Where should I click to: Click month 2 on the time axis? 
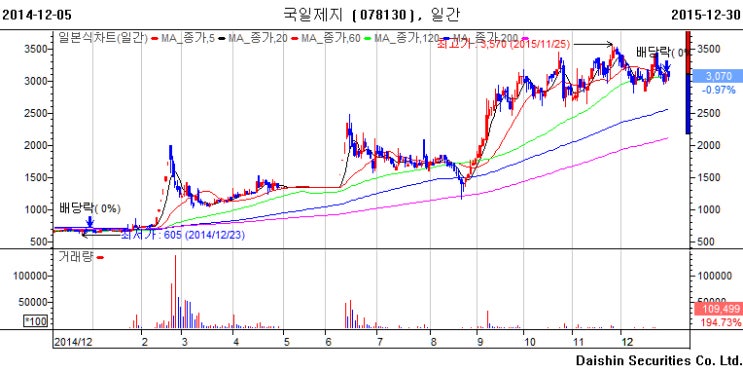click(x=144, y=342)
